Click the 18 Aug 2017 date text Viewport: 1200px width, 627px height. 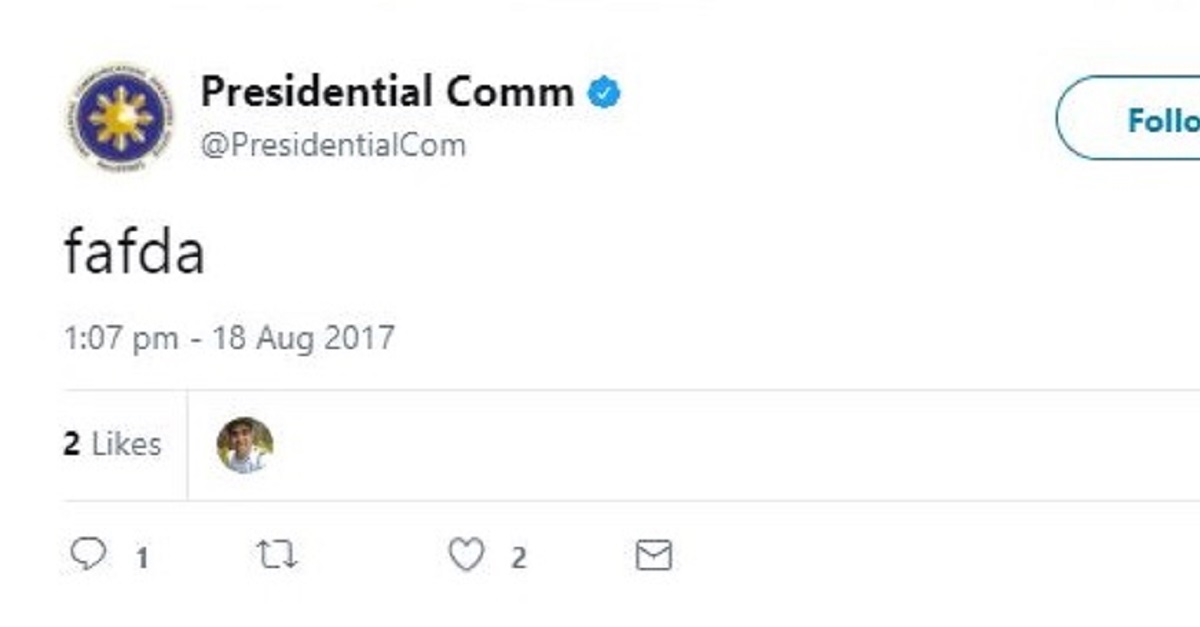[302, 338]
